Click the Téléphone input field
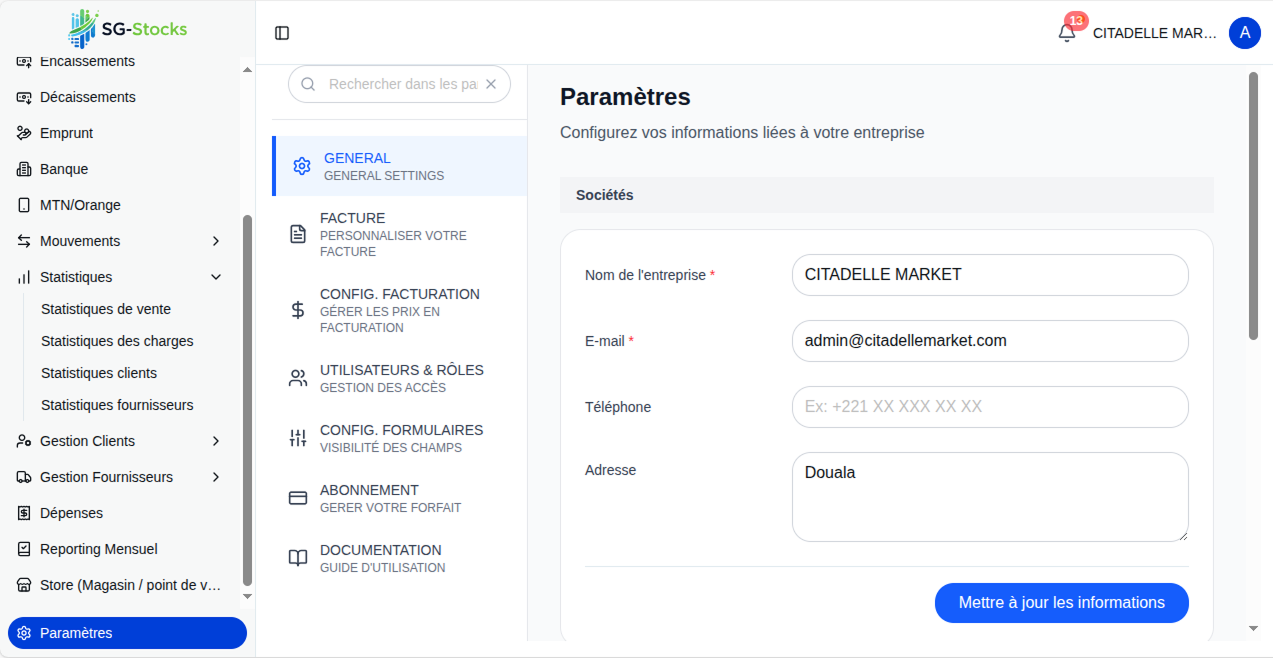Viewport: 1273px width, 658px height. (990, 407)
